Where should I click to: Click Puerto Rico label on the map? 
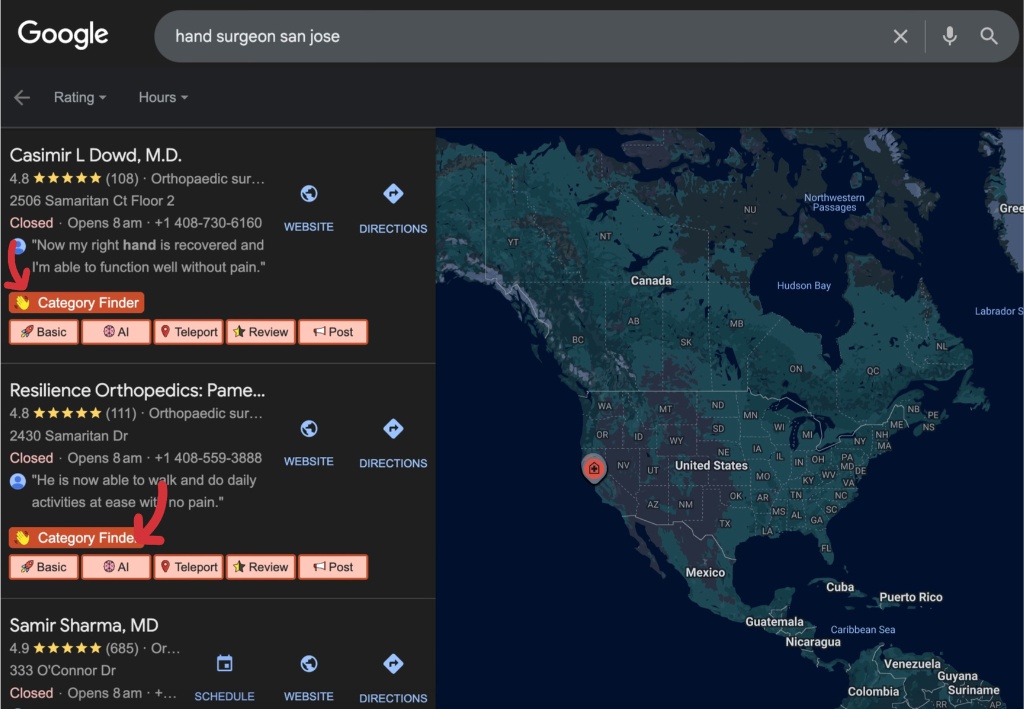tap(910, 597)
